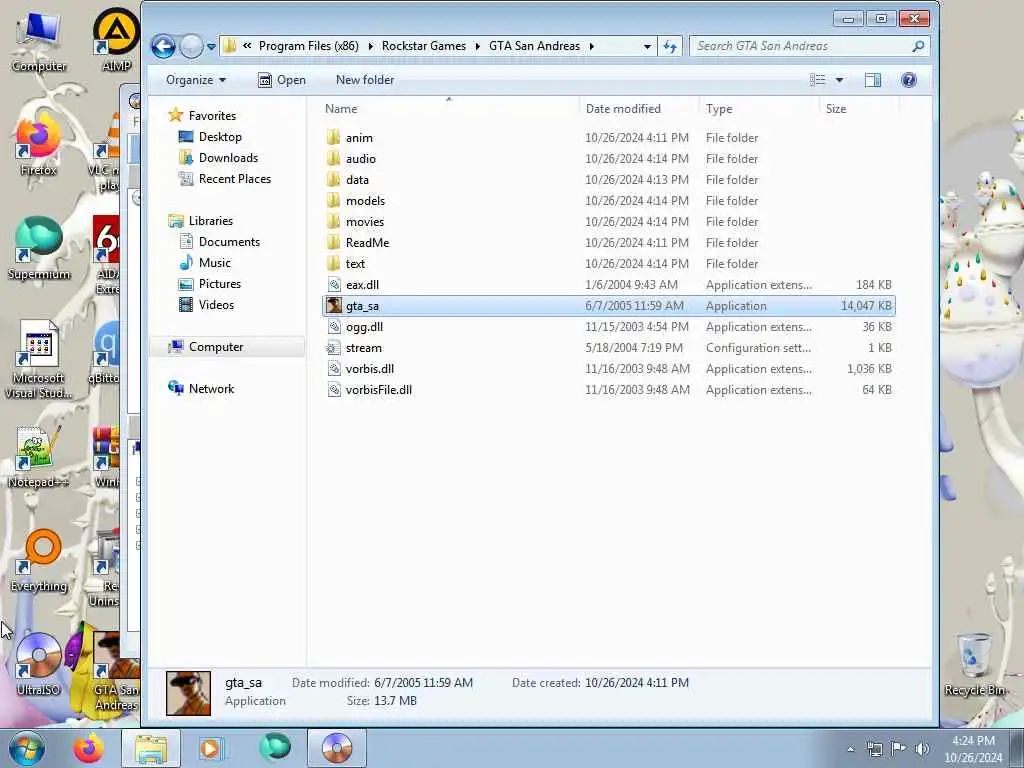The height and width of the screenshot is (768, 1024).
Task: Select the vorbisFile.dll file icon
Action: click(334, 389)
